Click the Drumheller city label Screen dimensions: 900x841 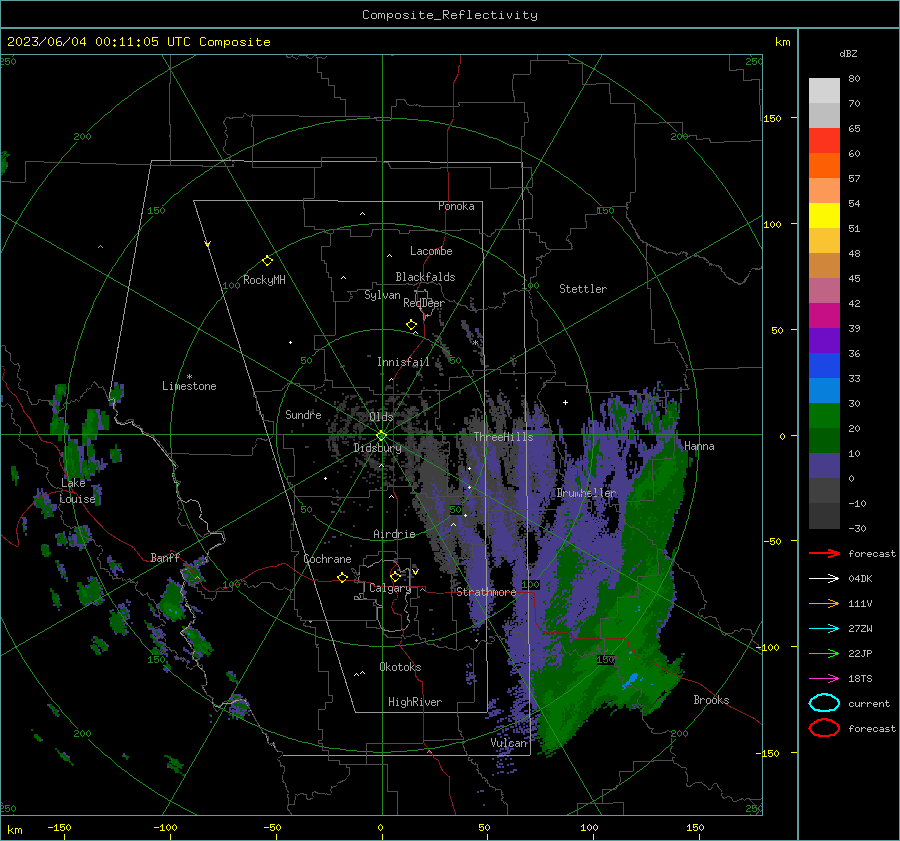coord(586,493)
